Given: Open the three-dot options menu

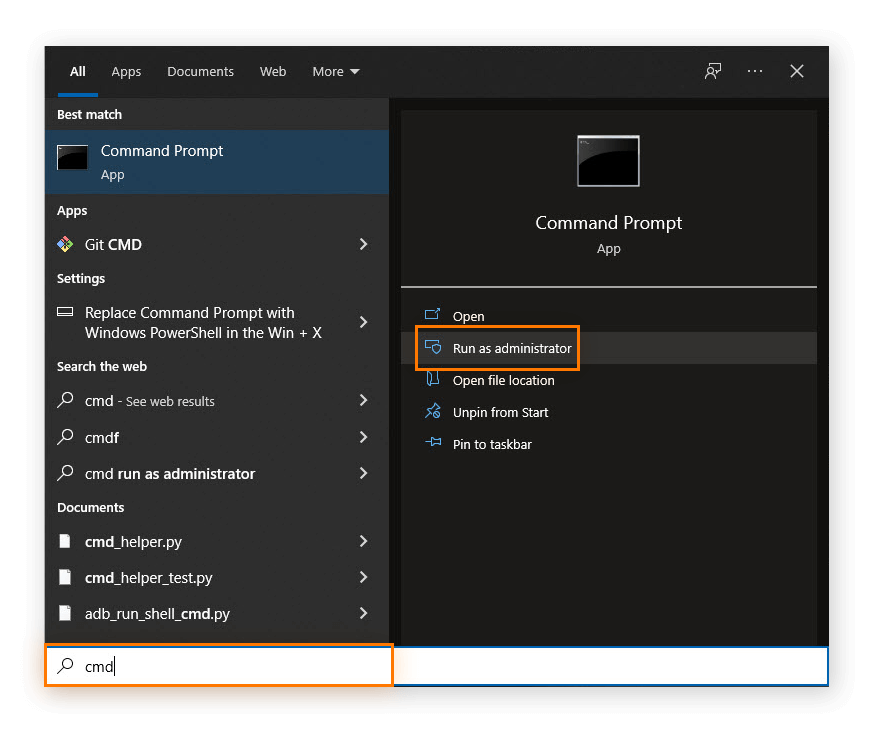Looking at the screenshot, I should 755,71.
